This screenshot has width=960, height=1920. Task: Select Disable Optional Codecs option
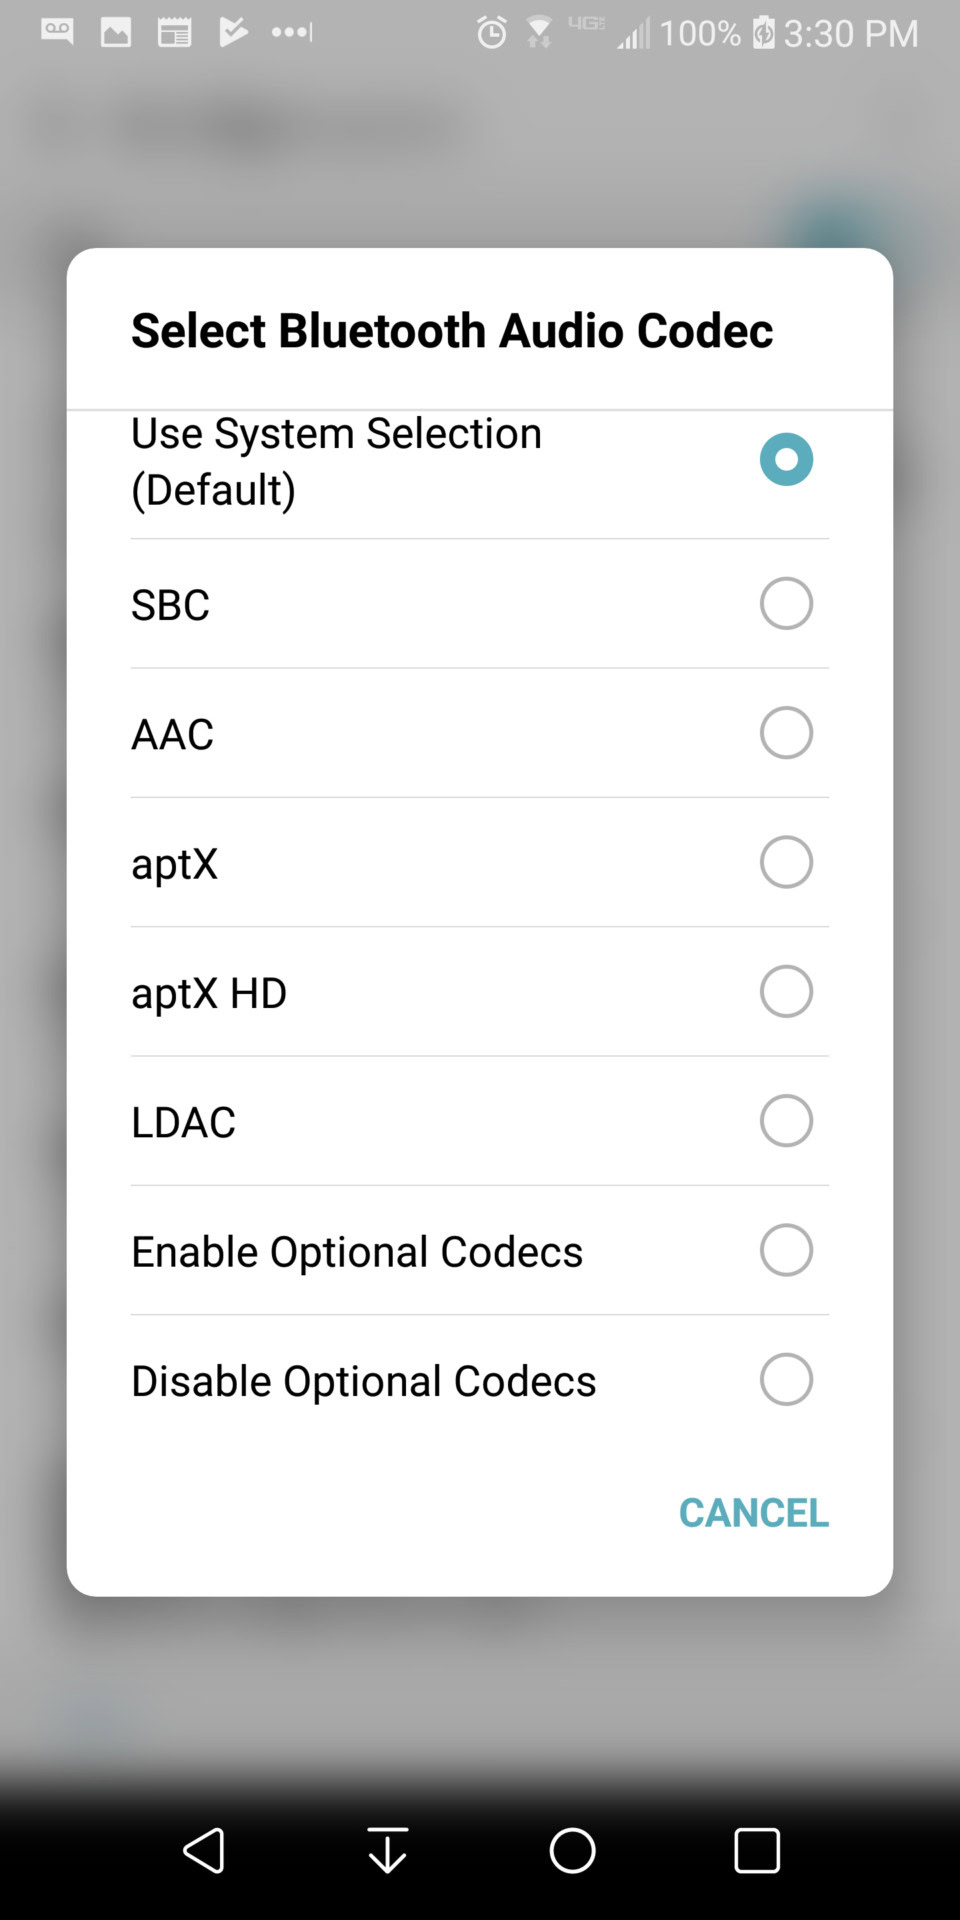click(786, 1380)
